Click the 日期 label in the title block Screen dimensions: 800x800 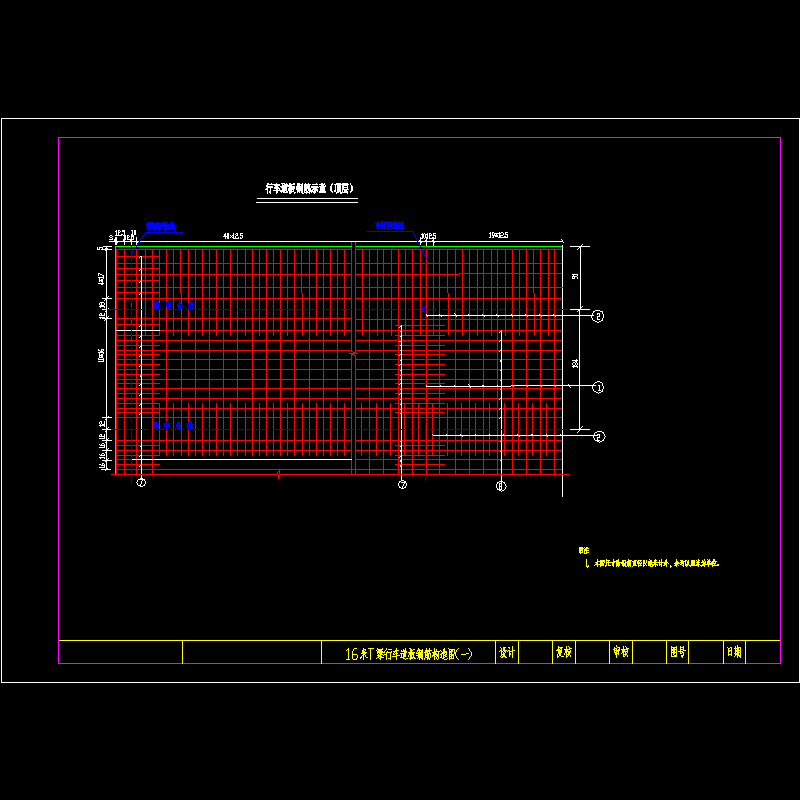[733, 652]
